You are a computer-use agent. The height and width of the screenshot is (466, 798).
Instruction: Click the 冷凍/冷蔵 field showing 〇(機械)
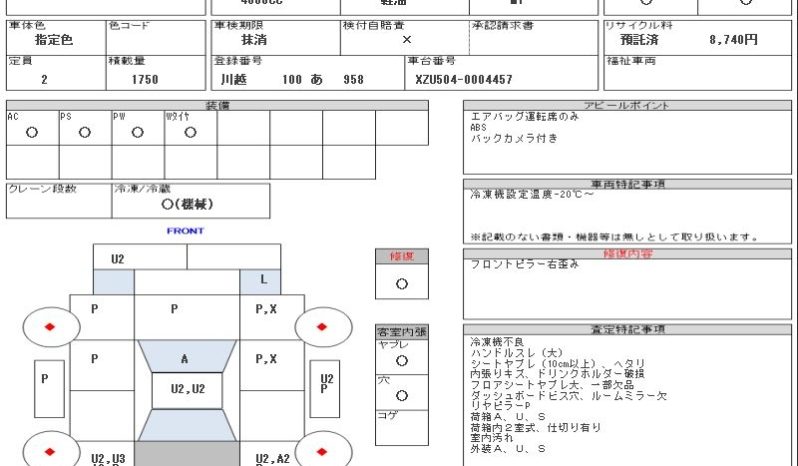(x=191, y=201)
